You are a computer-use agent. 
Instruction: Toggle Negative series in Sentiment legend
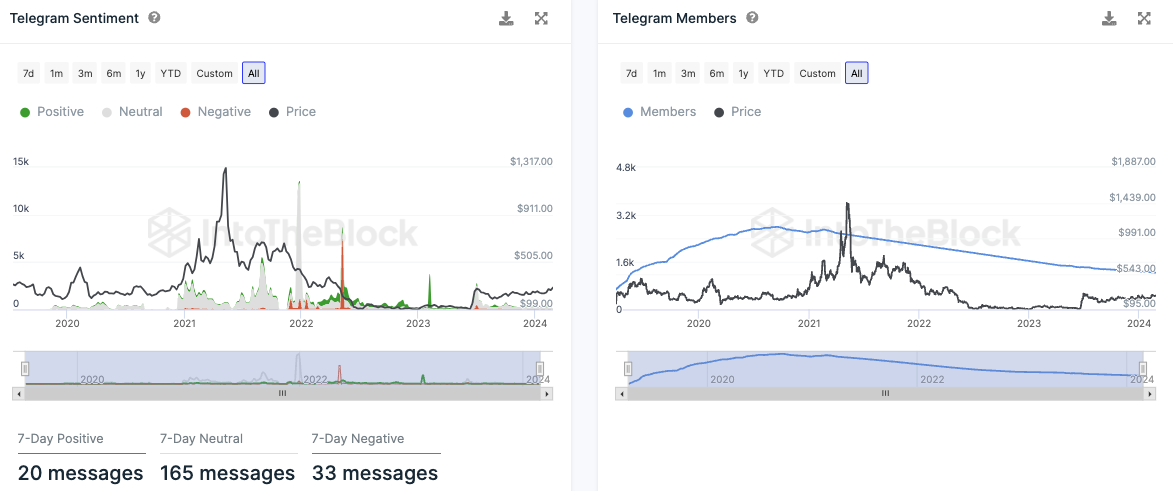coord(215,112)
